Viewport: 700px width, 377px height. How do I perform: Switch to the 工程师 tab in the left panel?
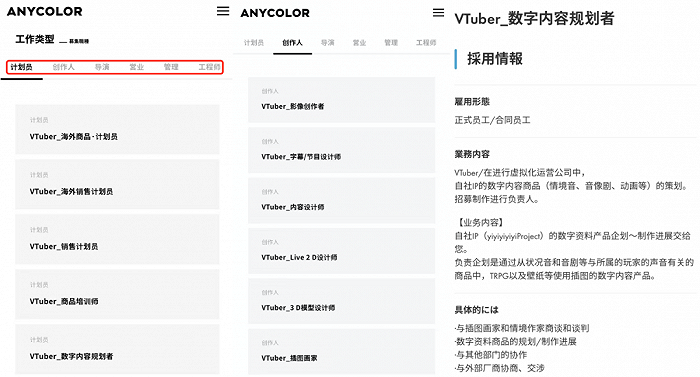[209, 67]
